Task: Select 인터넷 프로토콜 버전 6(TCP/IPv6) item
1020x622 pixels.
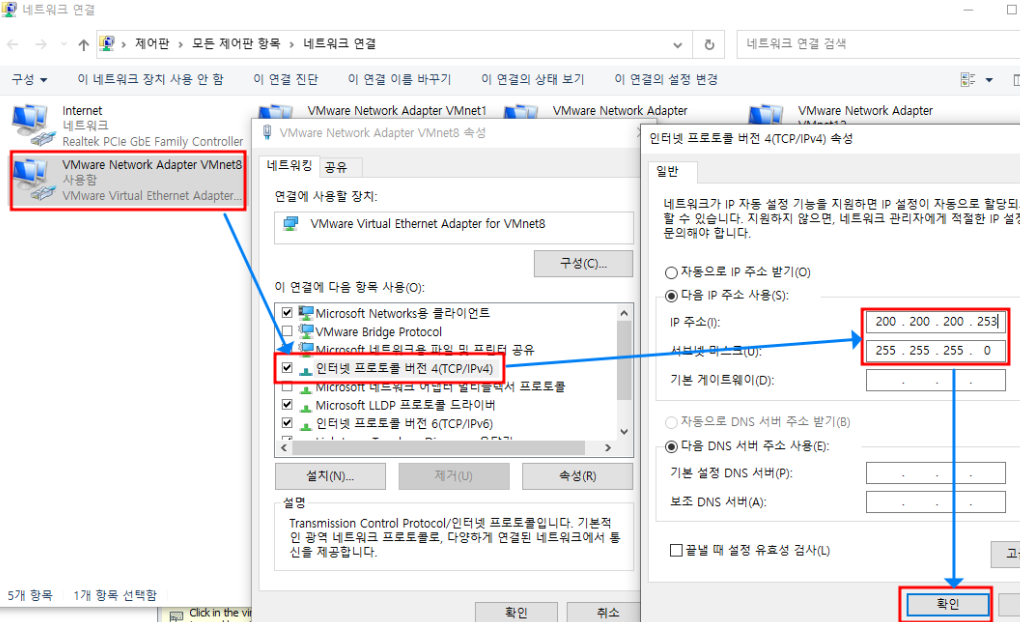Action: pyautogui.click(x=404, y=424)
